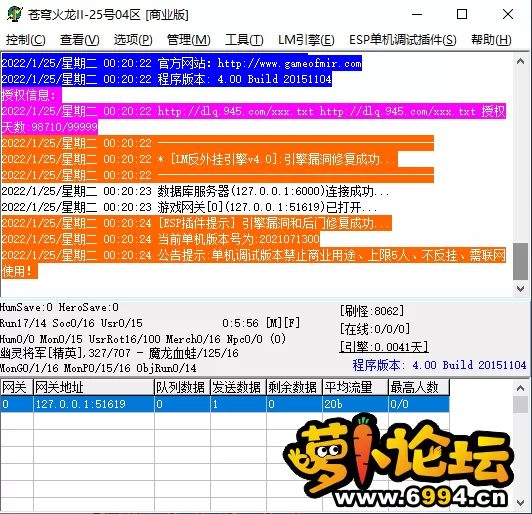
Task: Select the 数据库服务器 连接成功 log line
Action: point(195,191)
